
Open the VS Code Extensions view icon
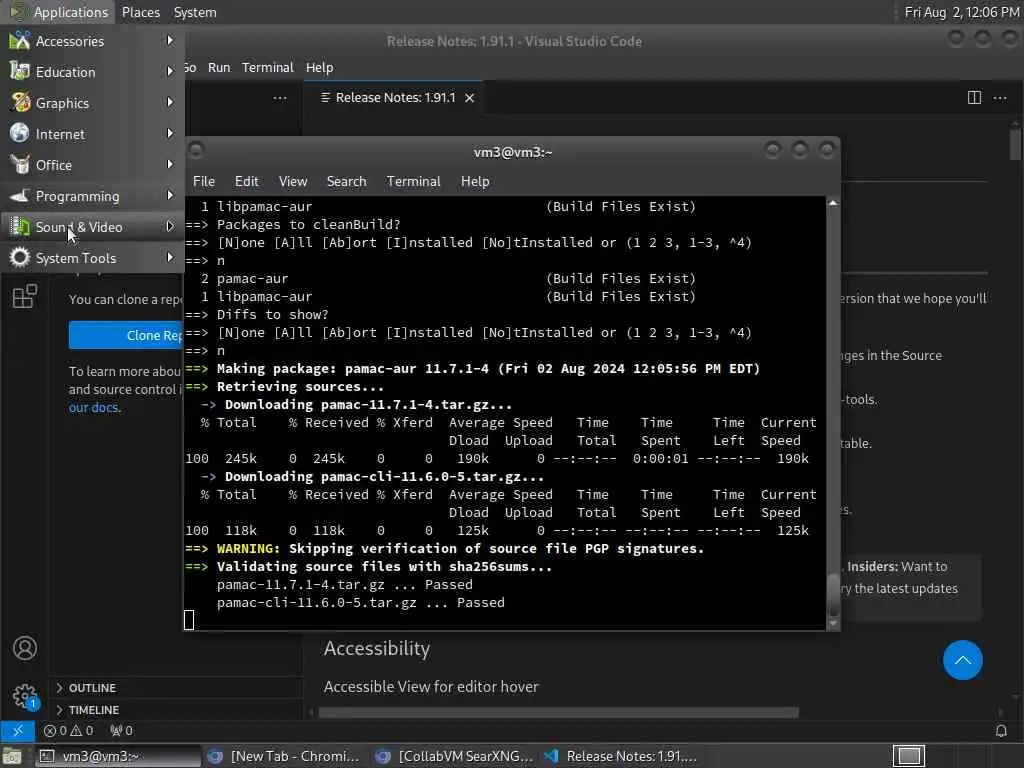point(25,296)
